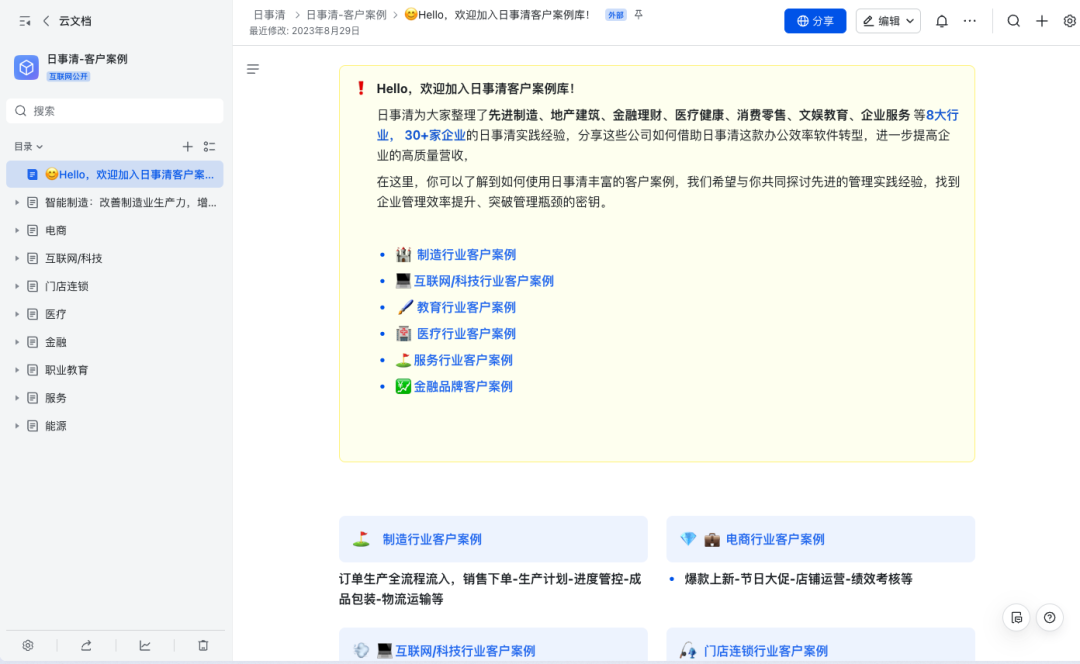Open settings via the gear icon in top bar
Viewport: 1080px width, 664px height.
(x=1068, y=20)
